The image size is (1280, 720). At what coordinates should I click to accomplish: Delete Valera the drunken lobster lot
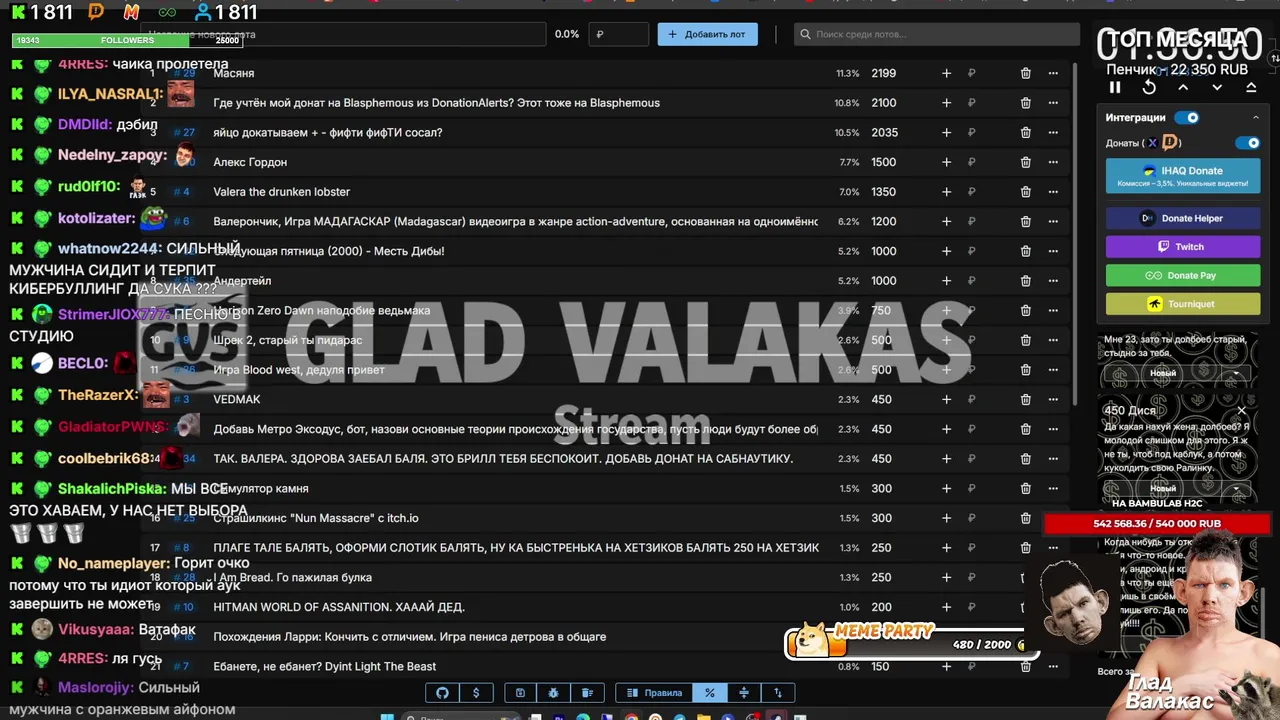pos(1025,192)
